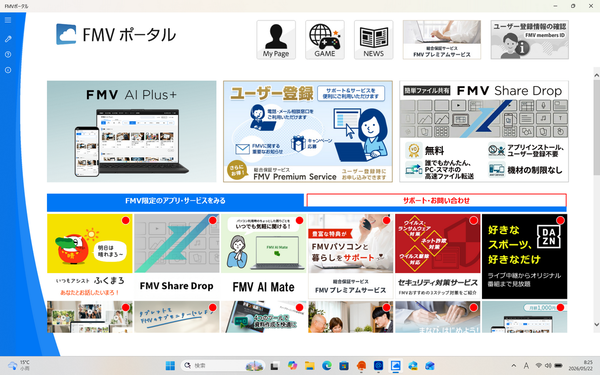Open the FMV AI Plus+ banner
Image resolution: width=600 pixels, height=375 pixels.
132,131
